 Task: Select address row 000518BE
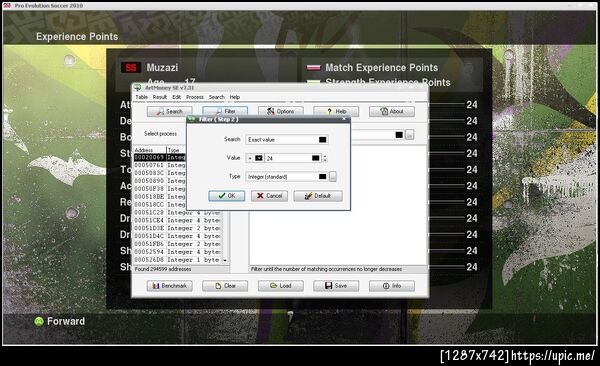[160, 197]
